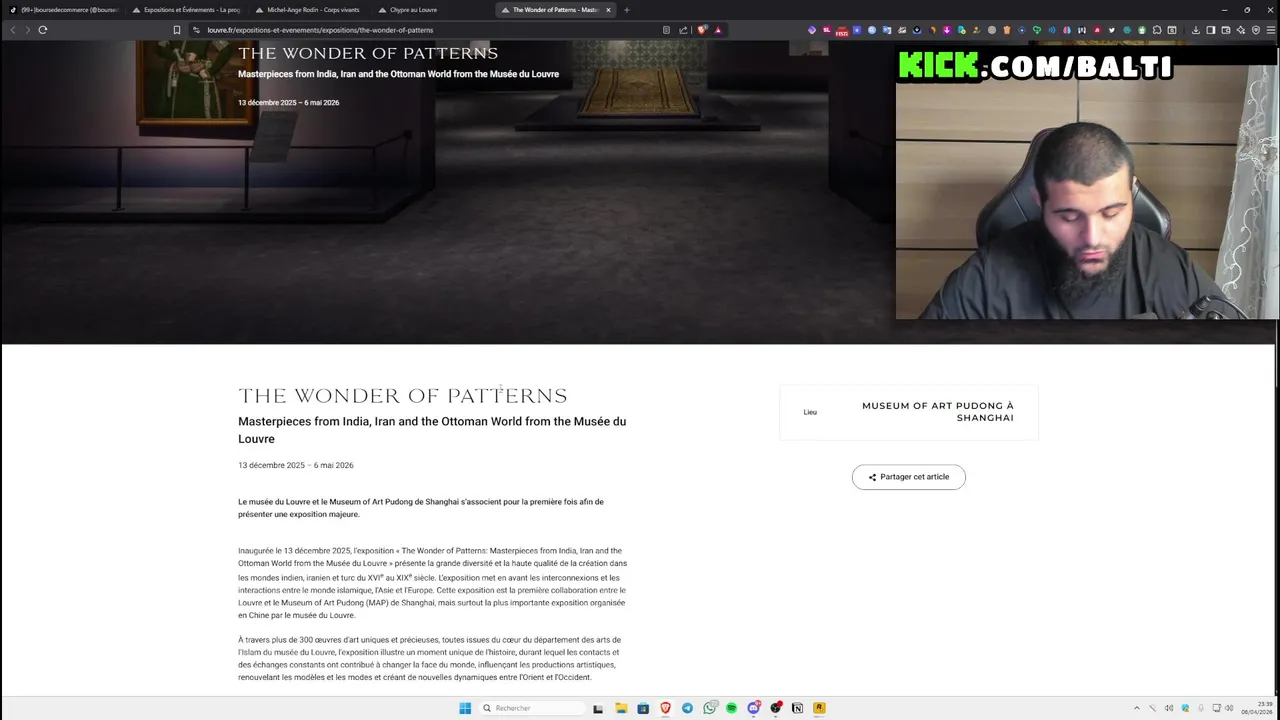The height and width of the screenshot is (720, 1280).
Task: Click the Rechercher taskbar search box
Action: [x=532, y=708]
